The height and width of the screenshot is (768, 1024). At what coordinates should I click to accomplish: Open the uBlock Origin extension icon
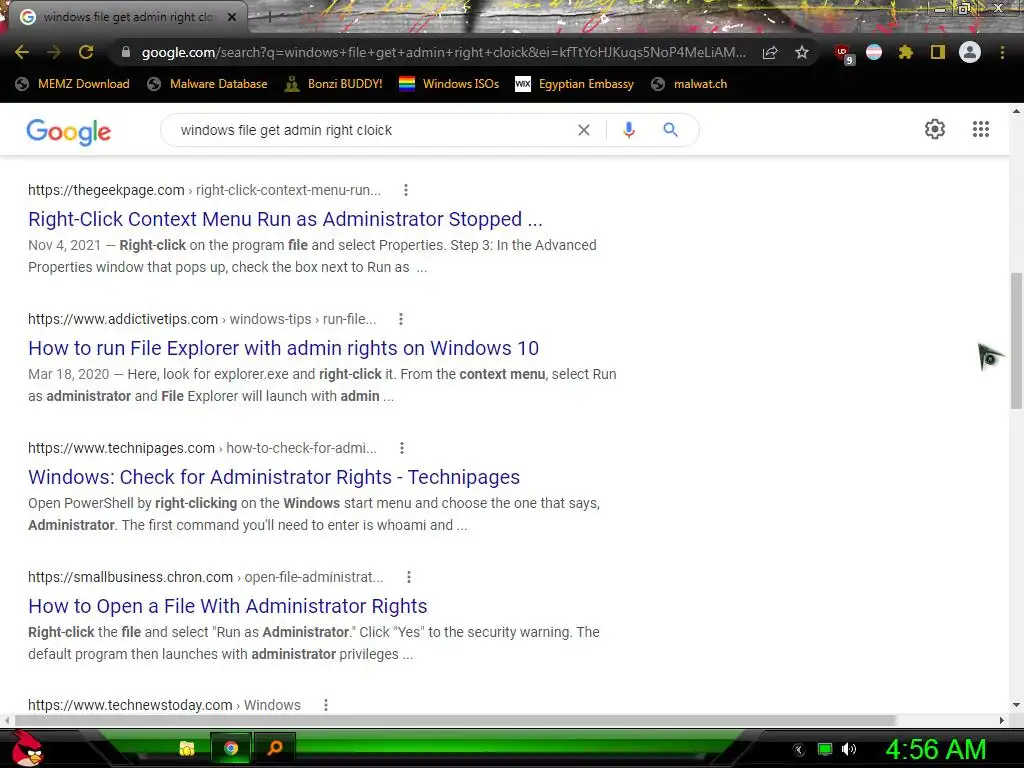coord(844,54)
